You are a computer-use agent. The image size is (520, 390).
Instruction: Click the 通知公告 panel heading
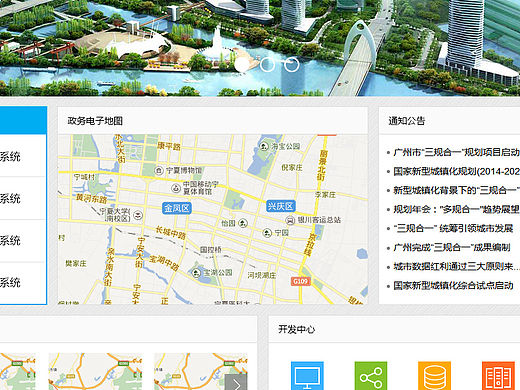[407, 121]
